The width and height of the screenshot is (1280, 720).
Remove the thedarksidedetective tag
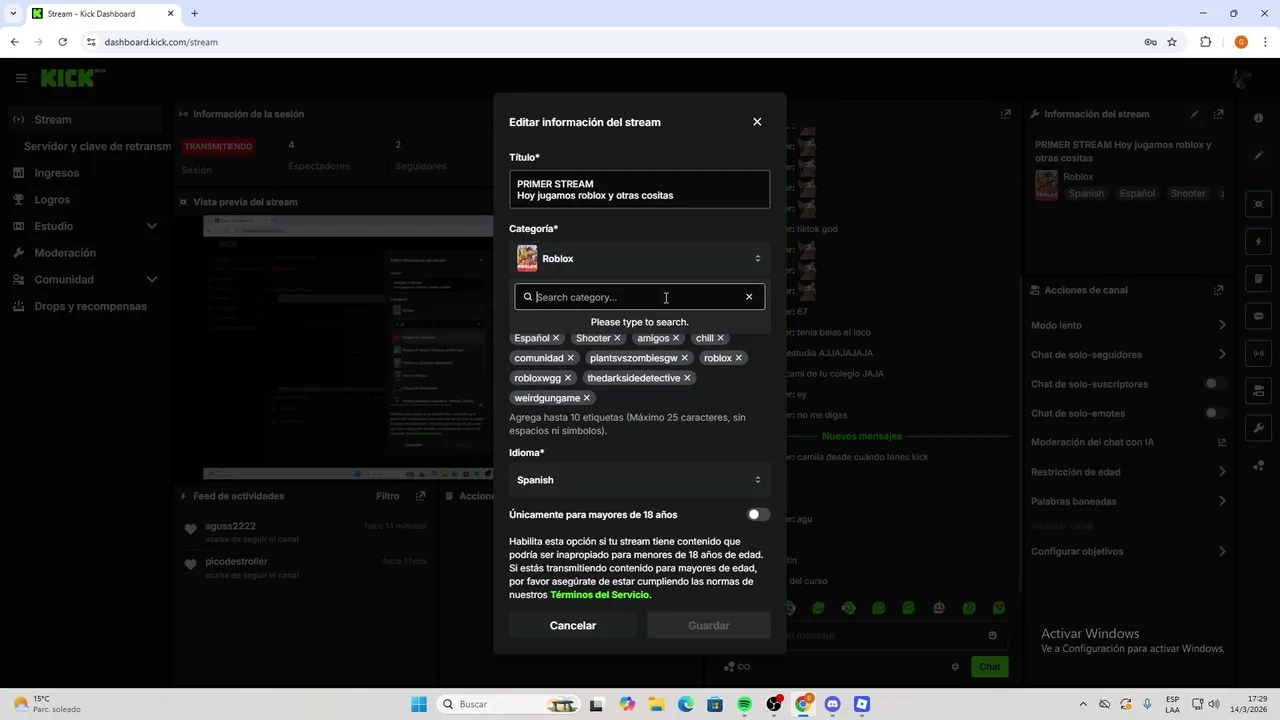coord(687,378)
